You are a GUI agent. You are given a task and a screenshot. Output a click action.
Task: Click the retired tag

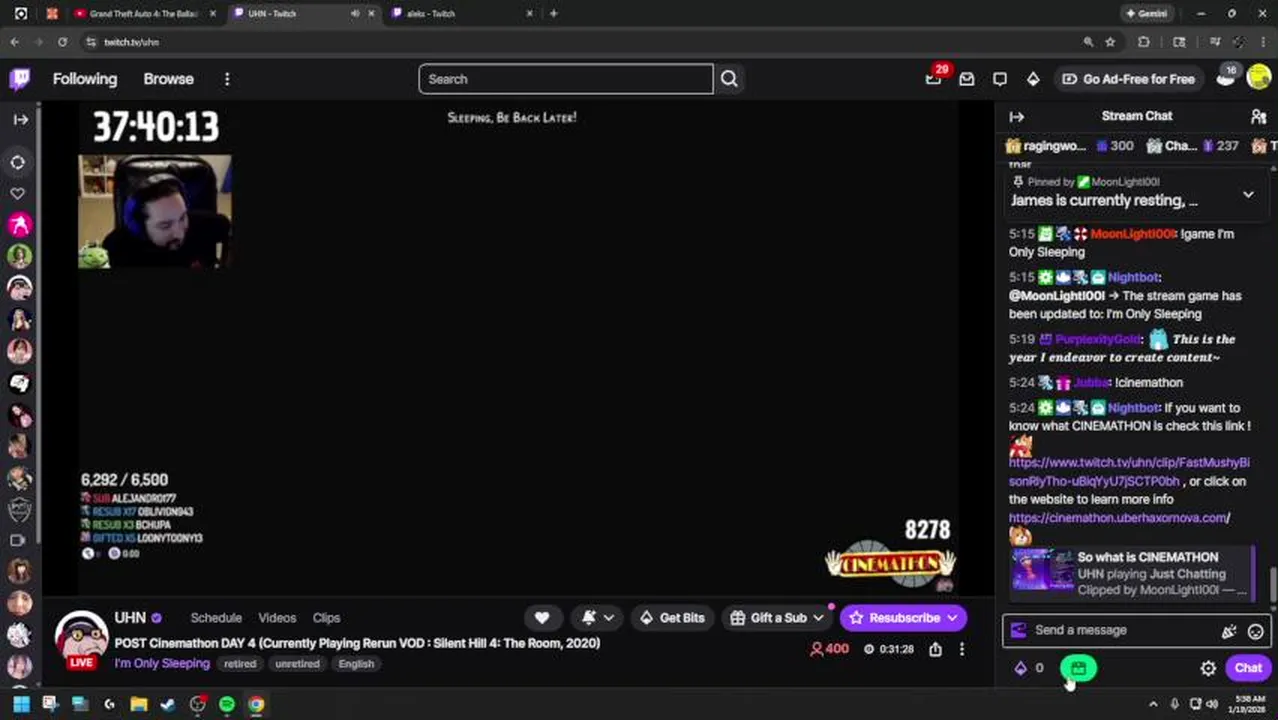point(240,664)
